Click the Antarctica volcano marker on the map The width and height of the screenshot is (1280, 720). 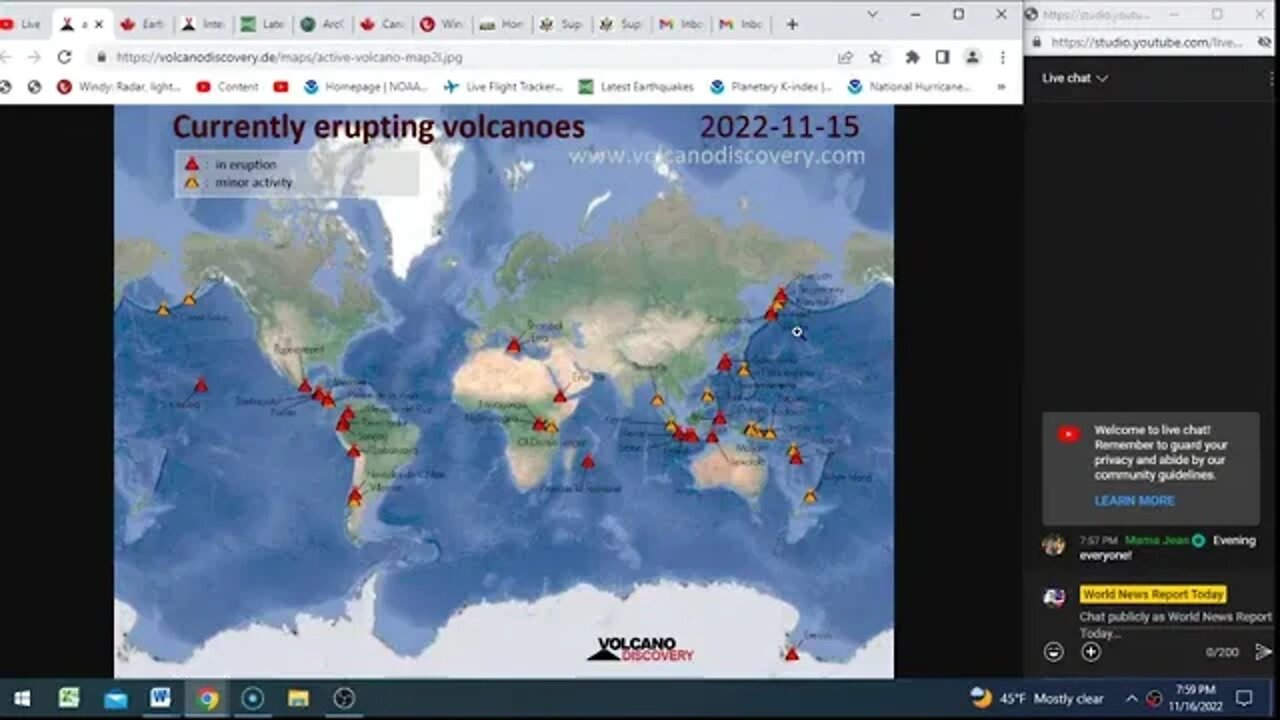(792, 654)
